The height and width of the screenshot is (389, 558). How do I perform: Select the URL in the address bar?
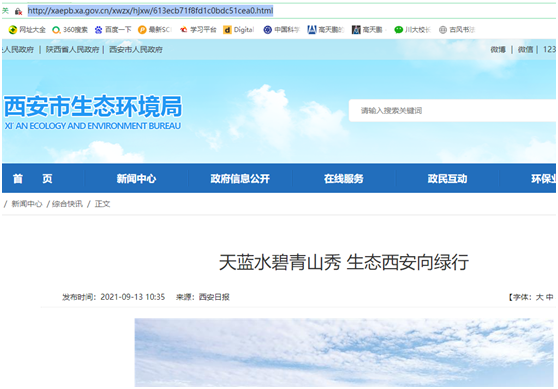point(151,11)
